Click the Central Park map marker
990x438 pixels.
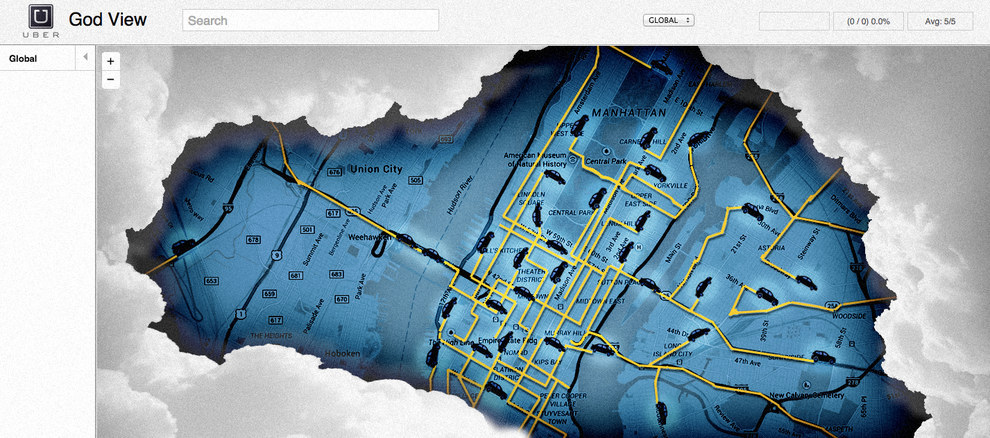[x=606, y=151]
